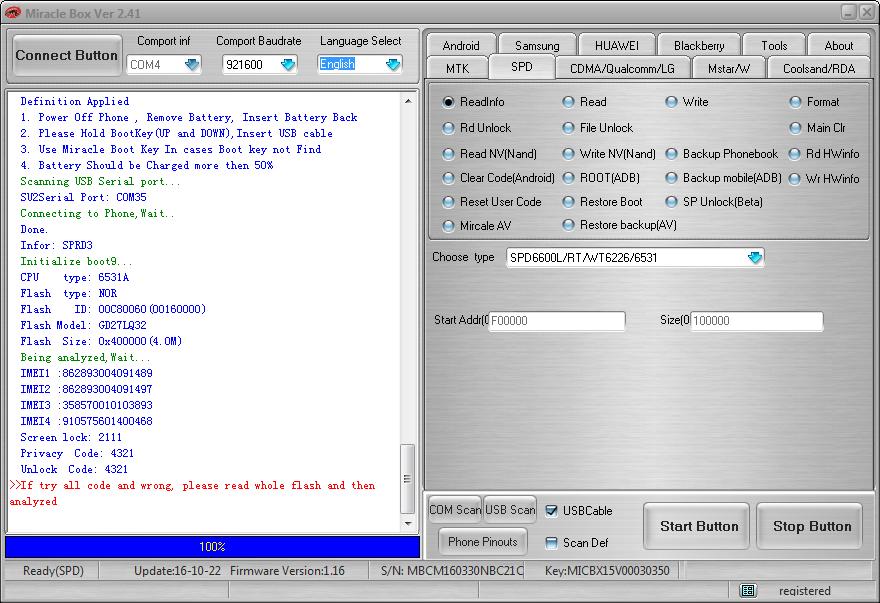880x603 pixels.
Task: Click the S/N: MBCM160330NBC21C status entry
Action: click(452, 570)
